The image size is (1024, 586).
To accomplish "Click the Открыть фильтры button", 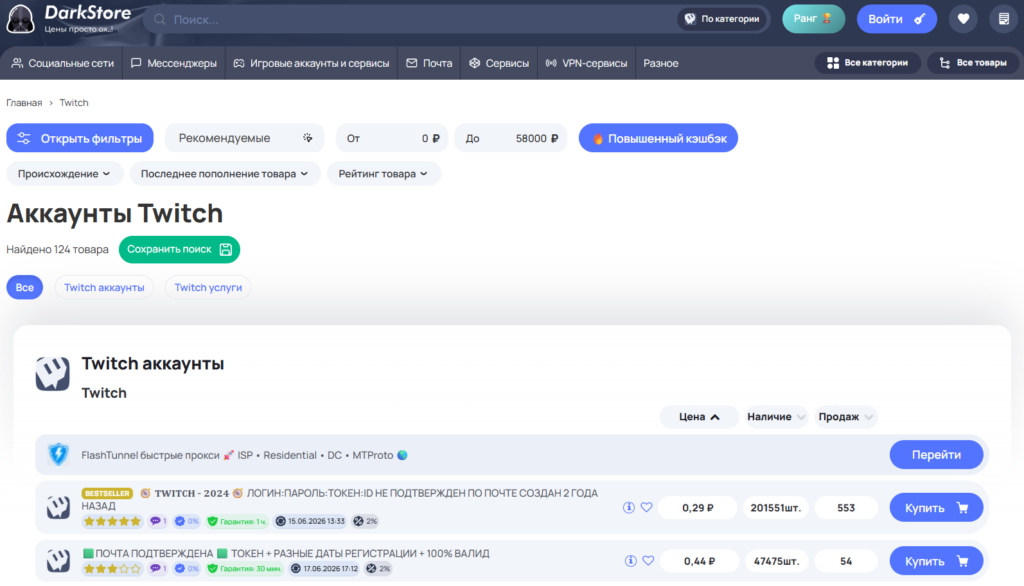I will tap(80, 138).
